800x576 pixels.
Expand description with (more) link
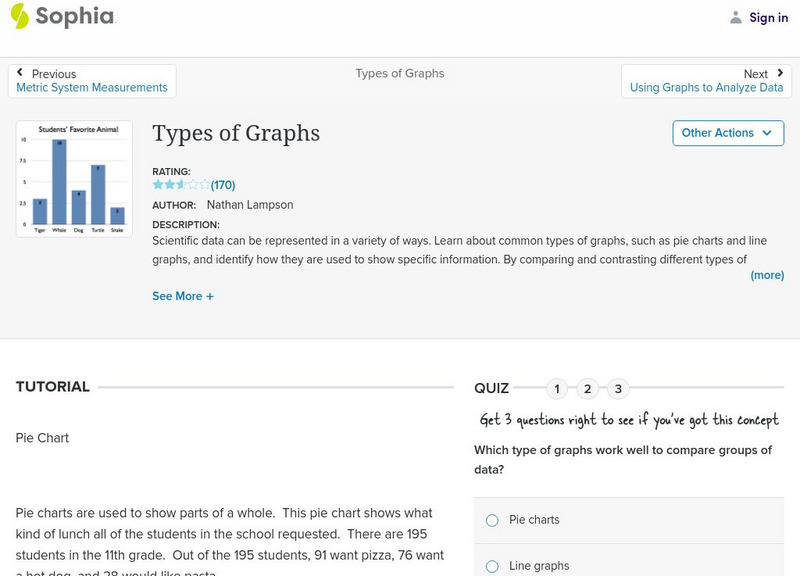767,275
